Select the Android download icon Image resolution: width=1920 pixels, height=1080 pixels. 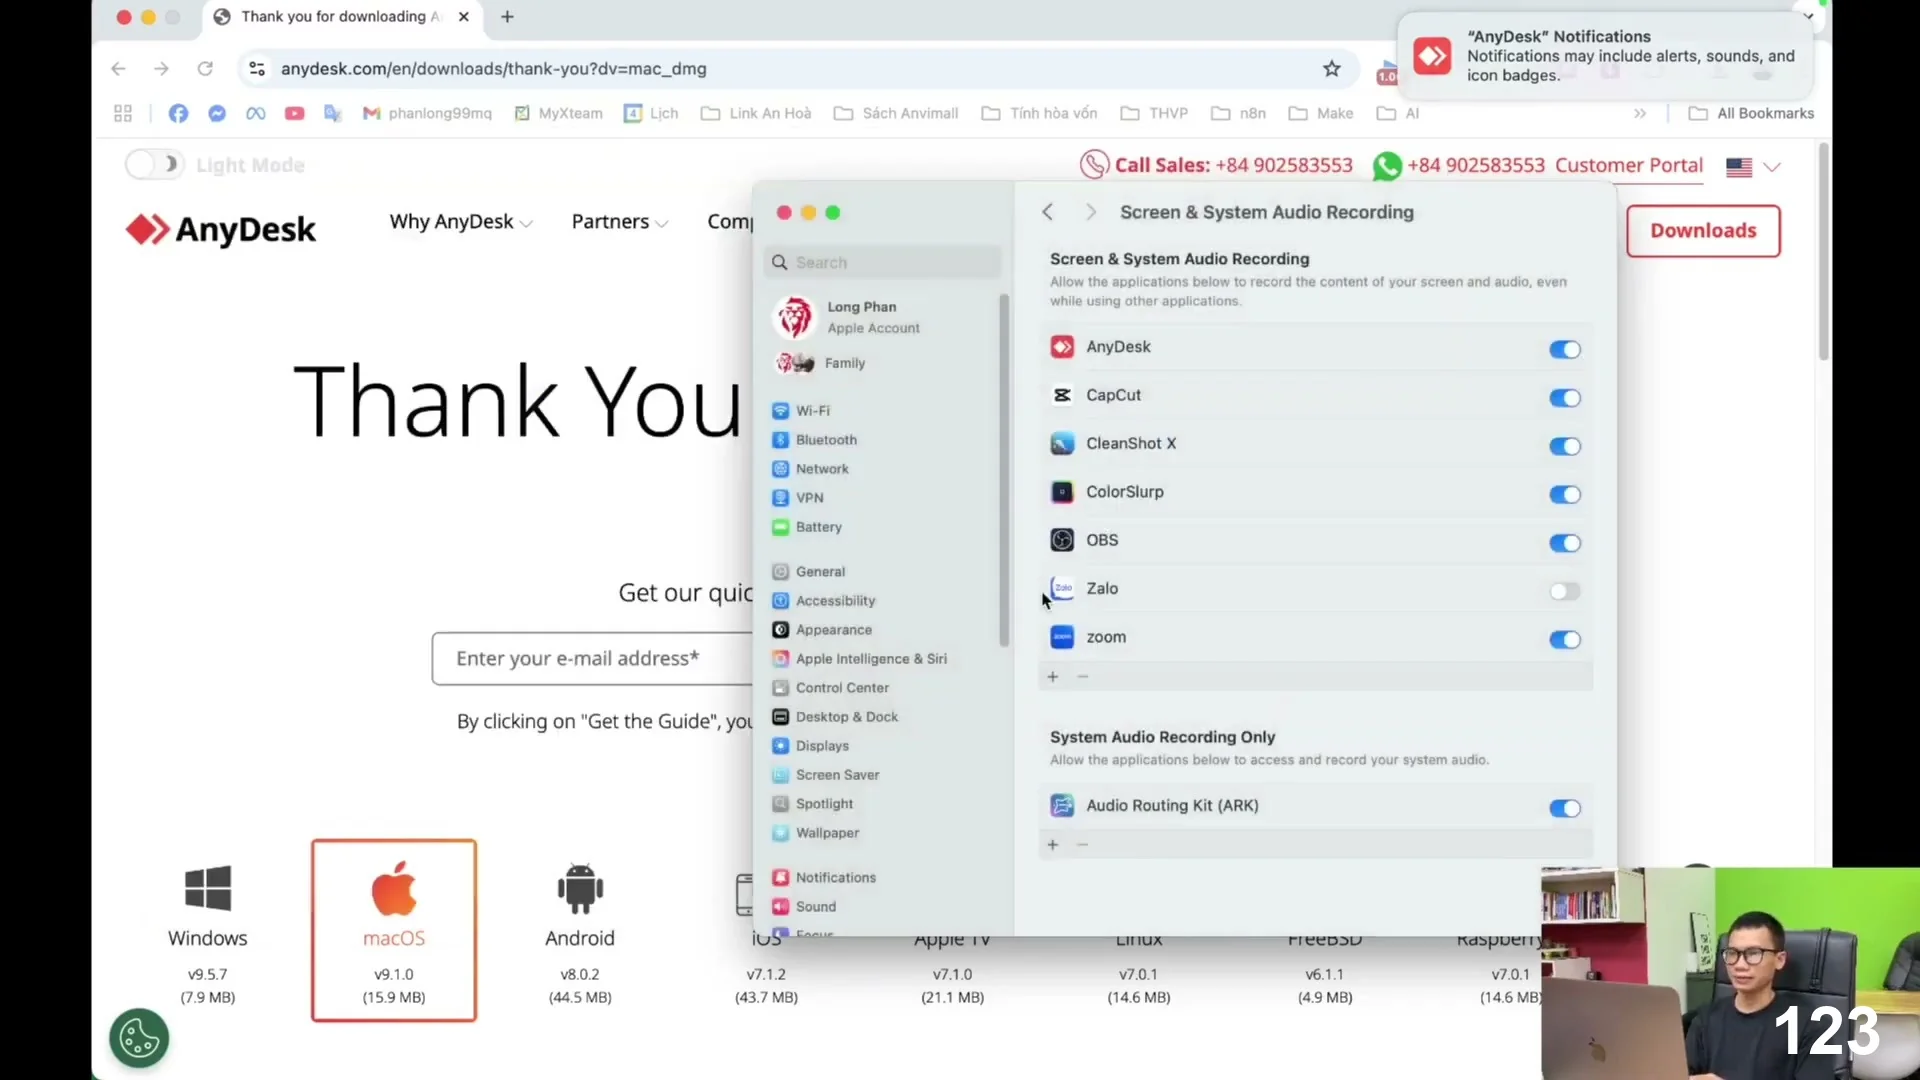point(580,888)
